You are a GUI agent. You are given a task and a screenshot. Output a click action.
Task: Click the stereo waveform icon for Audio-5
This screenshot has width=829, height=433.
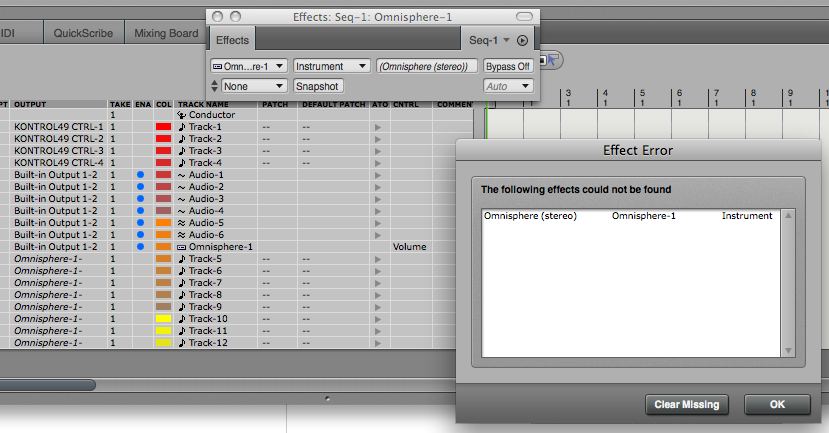click(x=181, y=223)
